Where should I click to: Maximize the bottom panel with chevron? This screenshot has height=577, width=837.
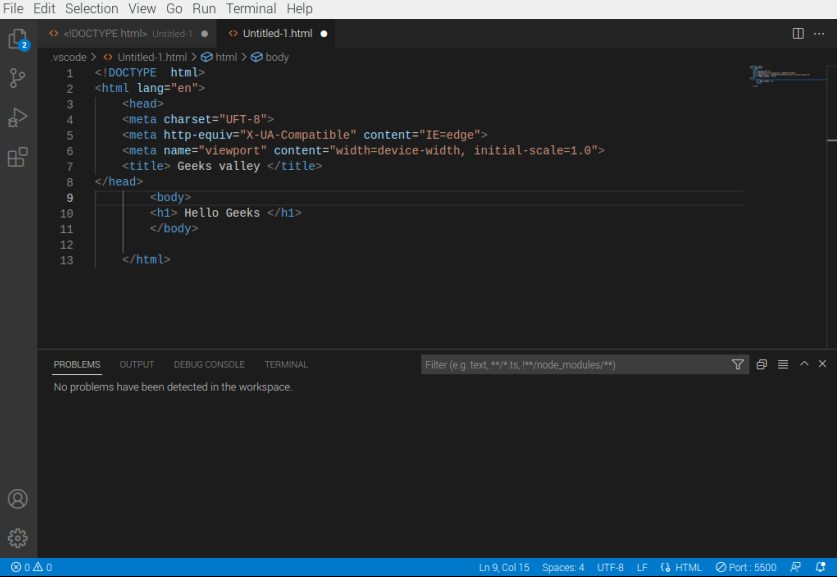click(x=804, y=365)
